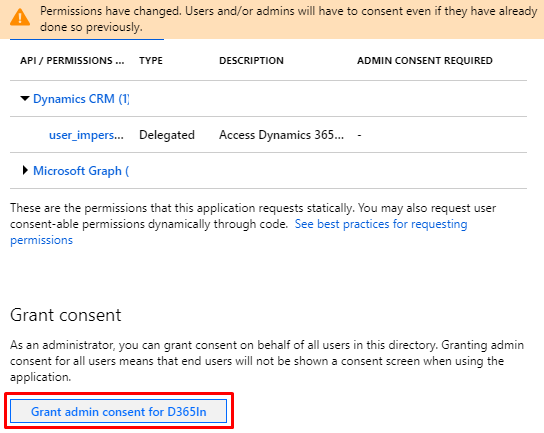Click the DESCRIPTION column header
This screenshot has height=433, width=544.
pyautogui.click(x=251, y=60)
